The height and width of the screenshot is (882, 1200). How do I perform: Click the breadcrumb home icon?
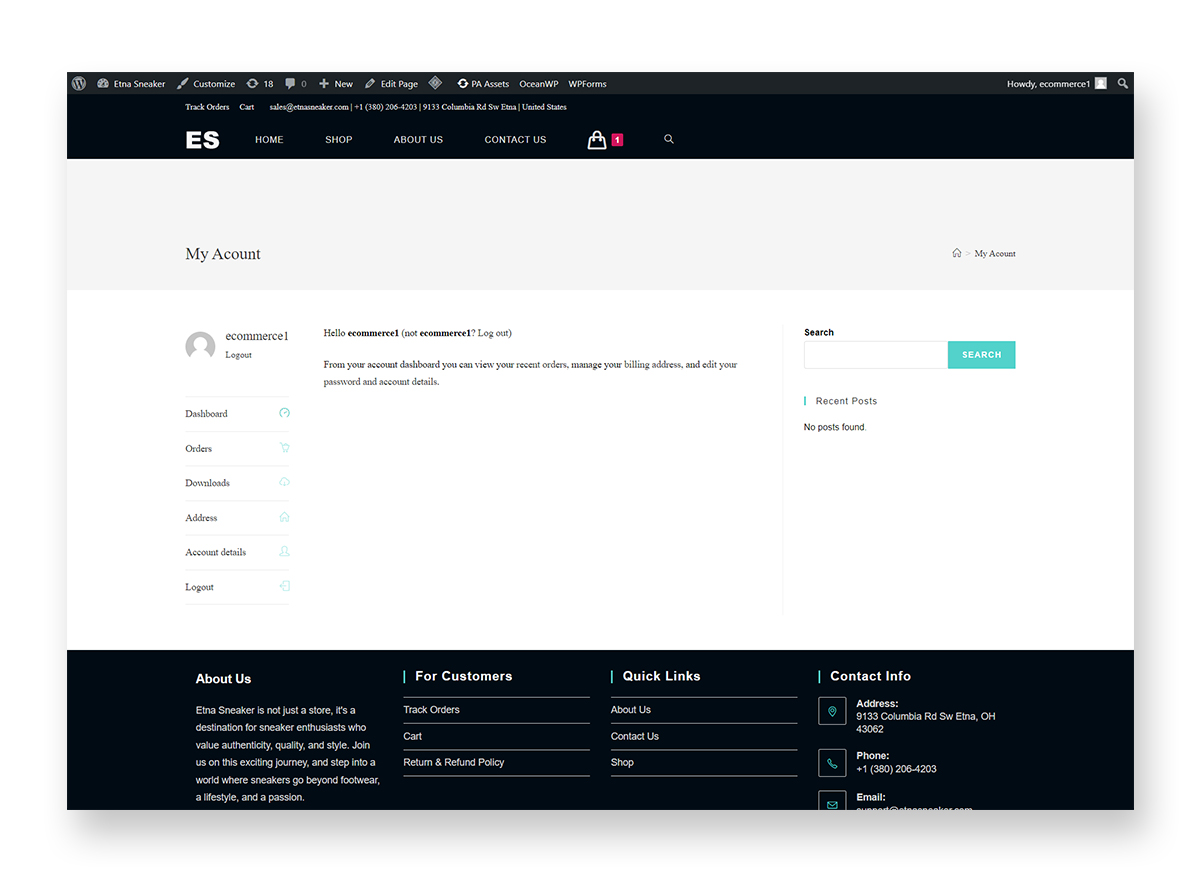tap(957, 254)
